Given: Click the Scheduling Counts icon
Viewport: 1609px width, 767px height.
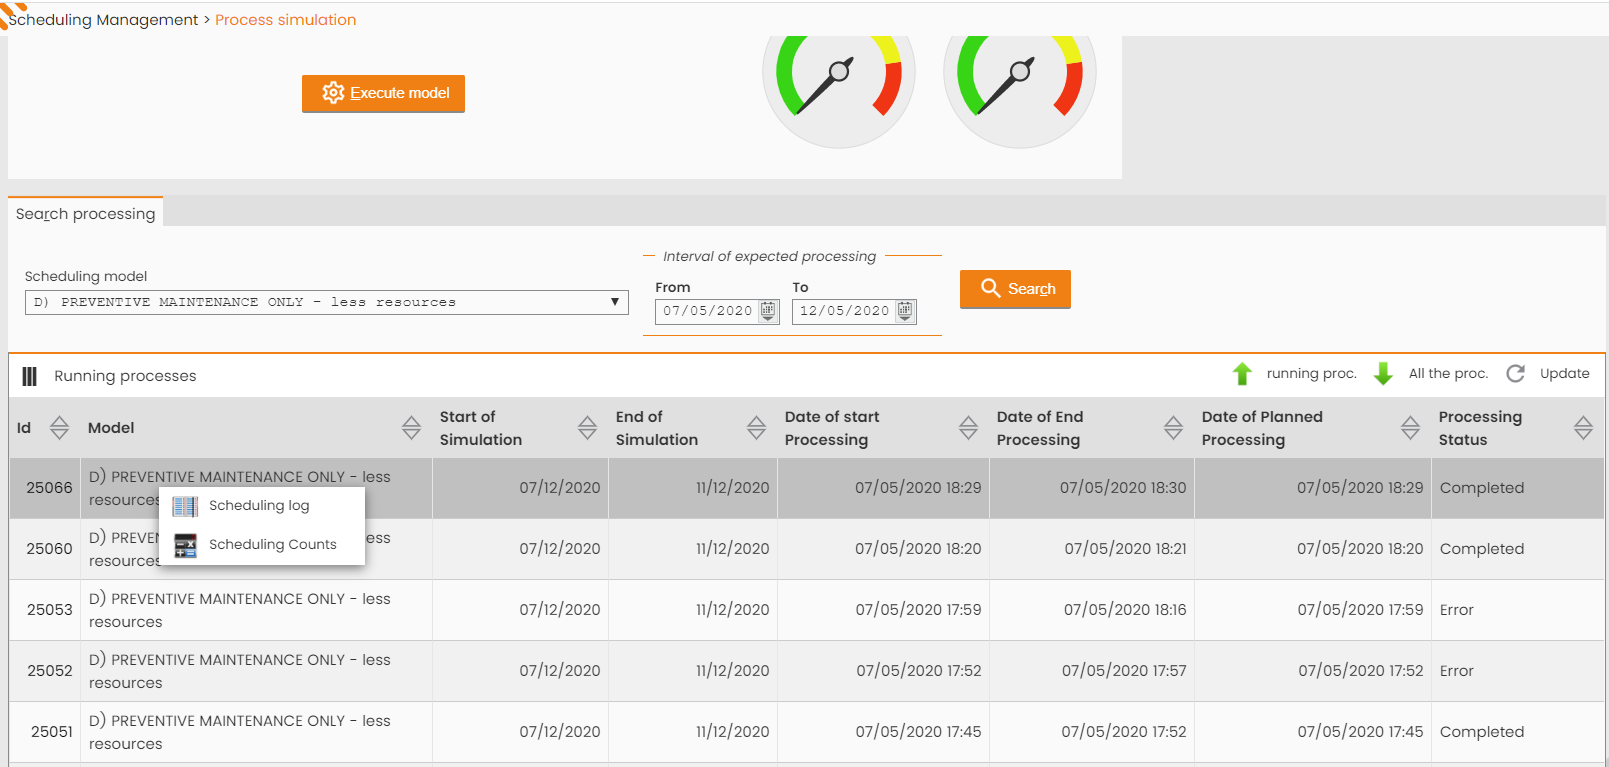Looking at the screenshot, I should (185, 545).
